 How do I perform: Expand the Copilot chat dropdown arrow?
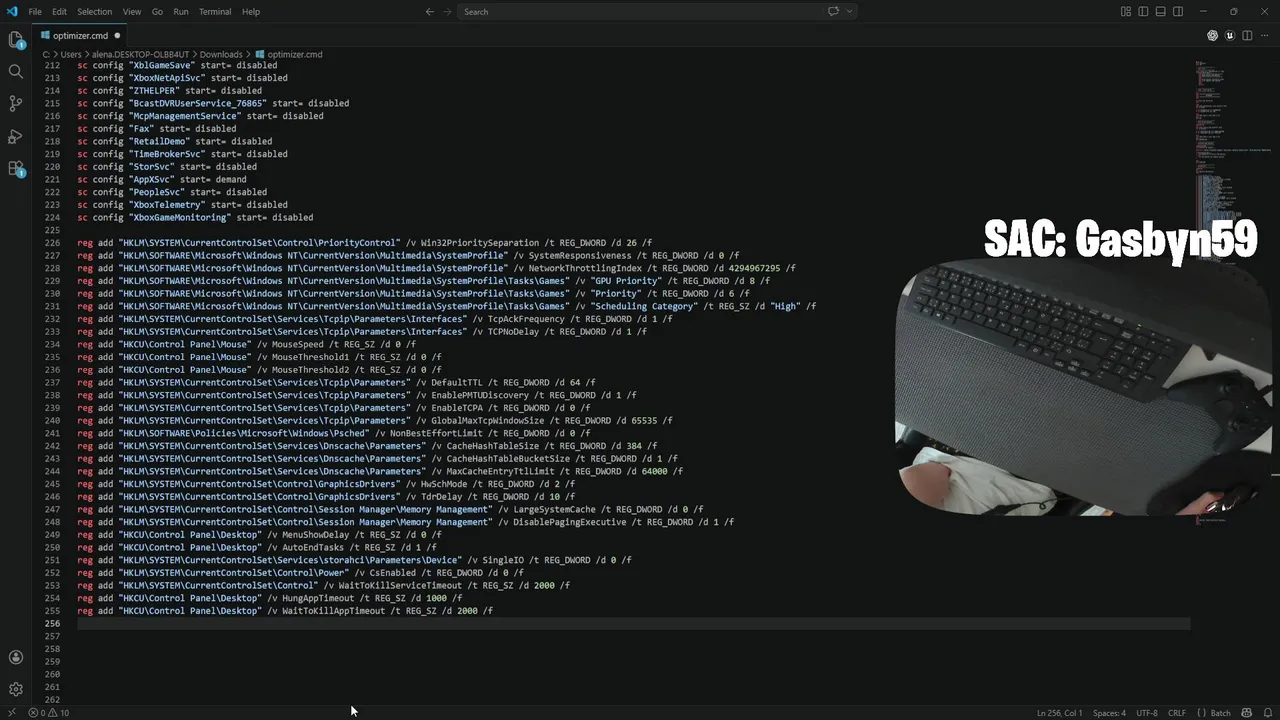point(848,11)
